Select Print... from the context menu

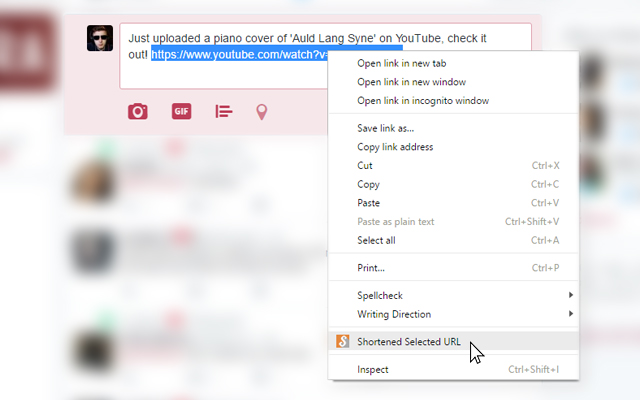453,268
